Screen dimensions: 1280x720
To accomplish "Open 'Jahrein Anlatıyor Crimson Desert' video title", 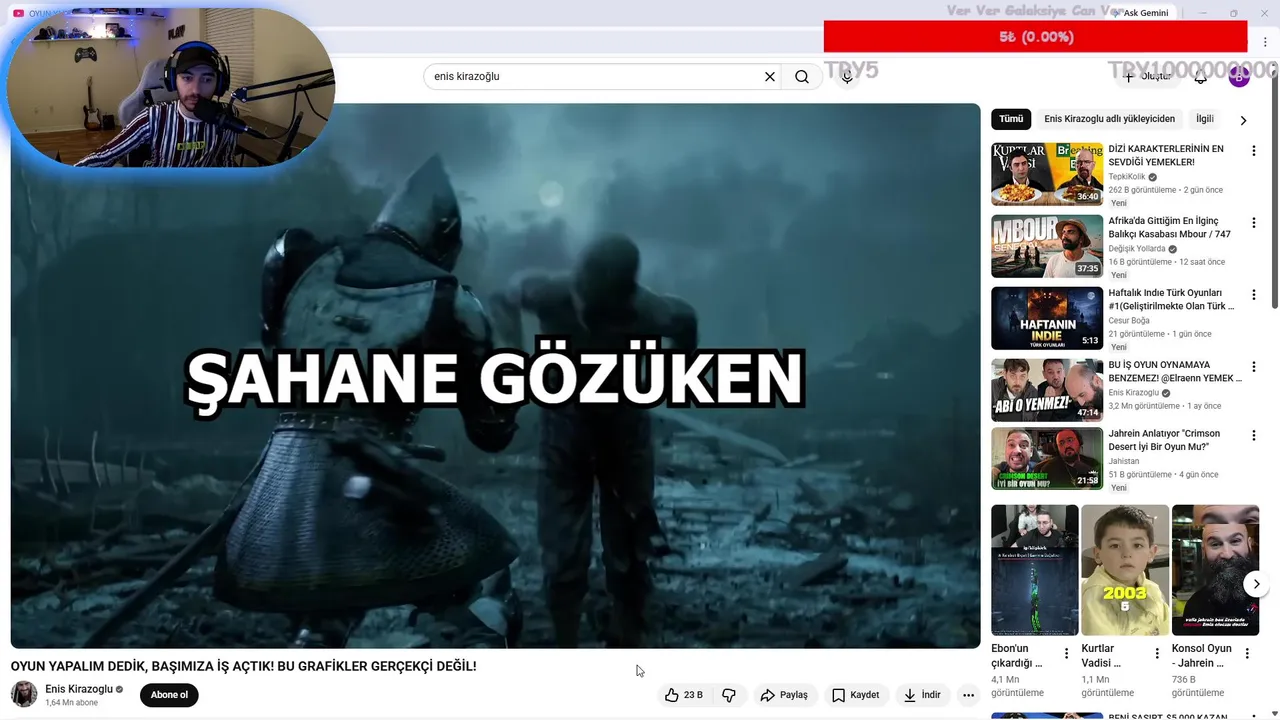I will 1164,440.
